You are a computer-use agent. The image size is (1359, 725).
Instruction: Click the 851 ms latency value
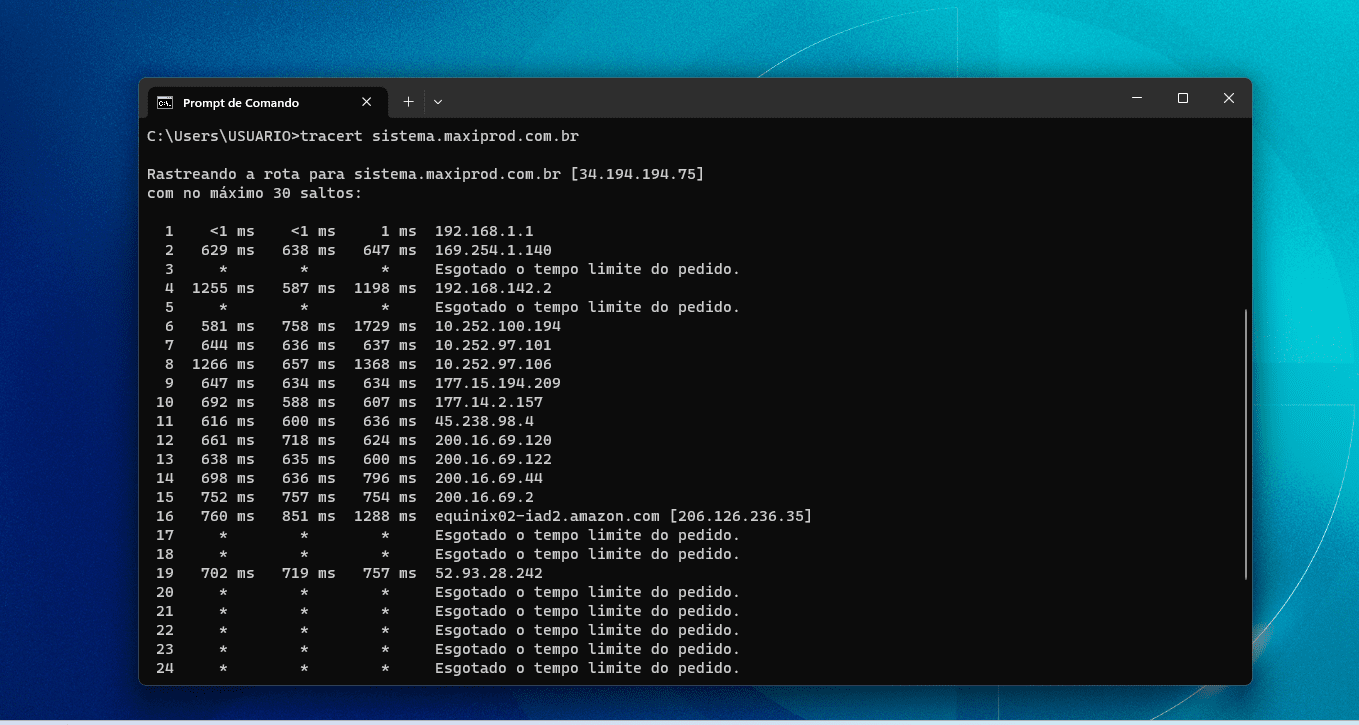tap(309, 516)
